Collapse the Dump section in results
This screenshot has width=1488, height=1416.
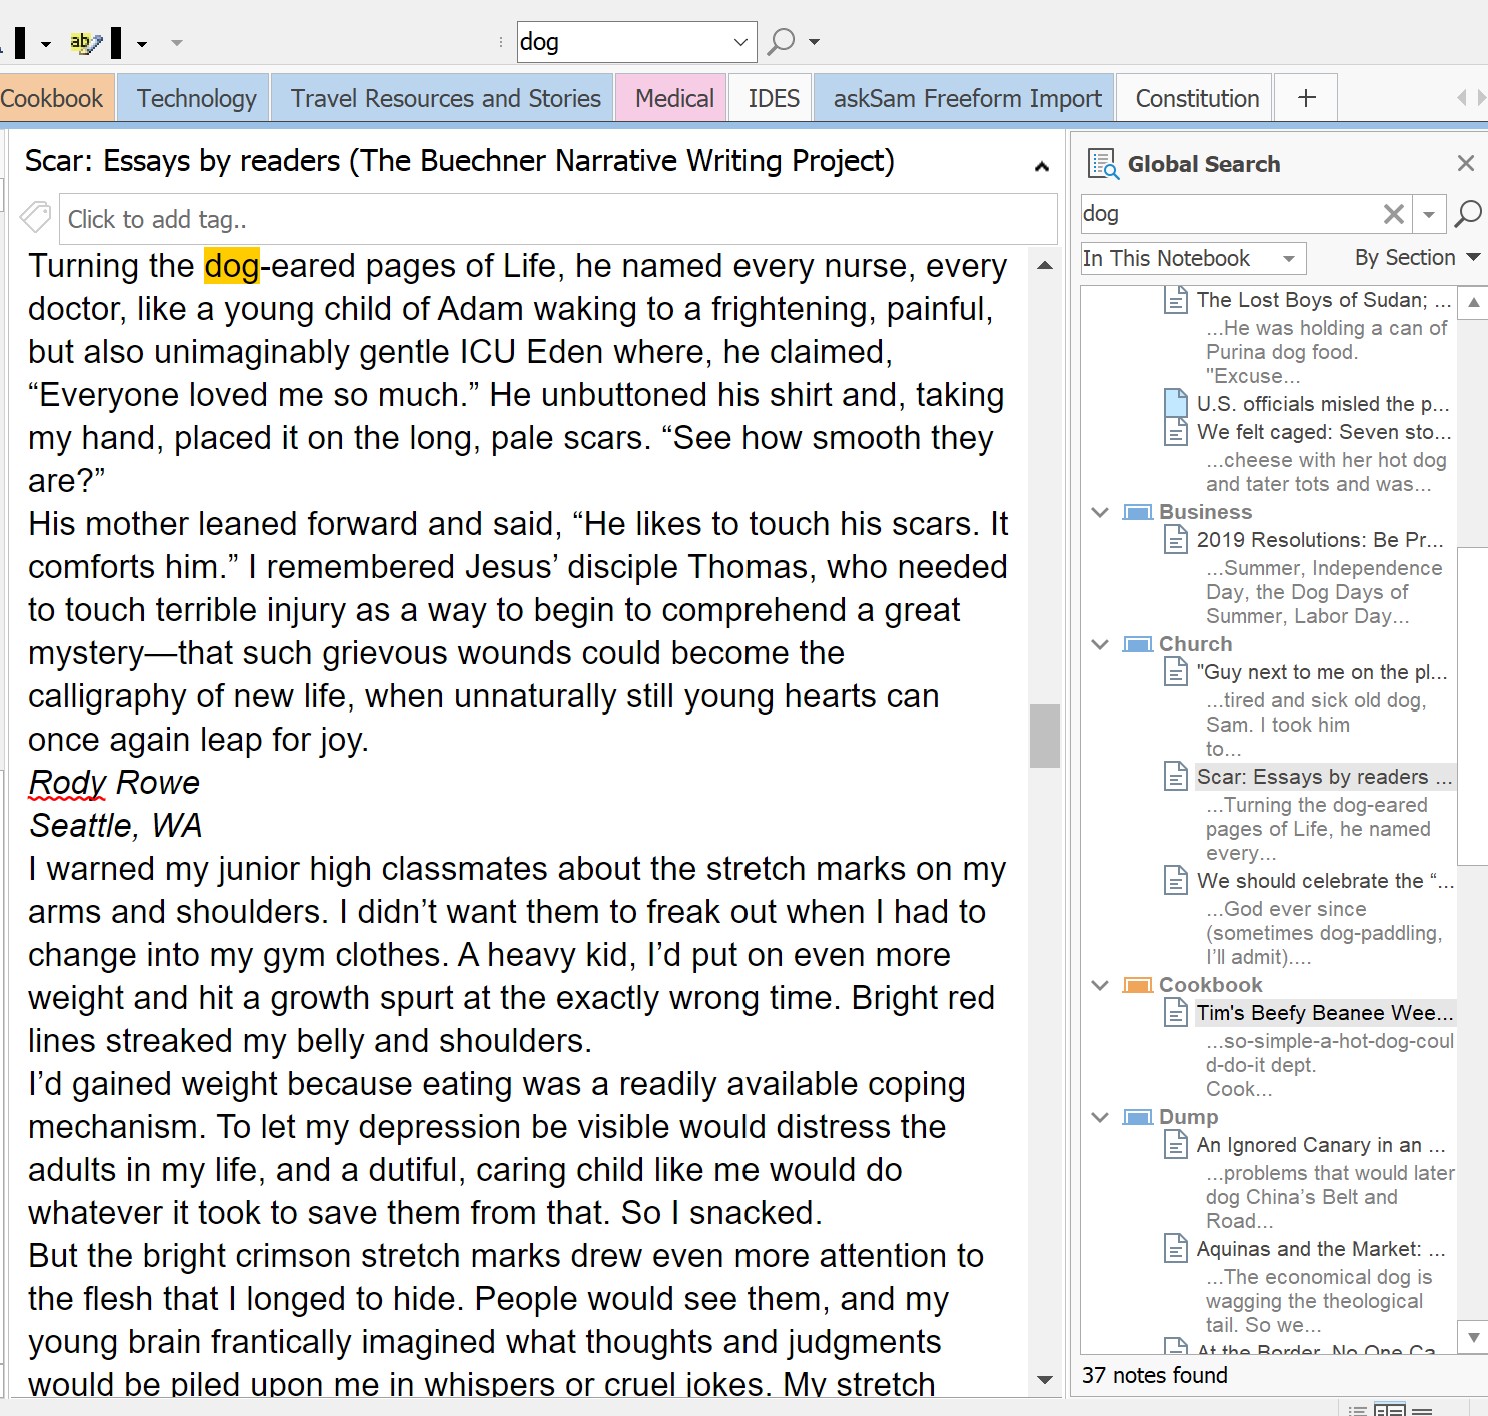click(x=1101, y=1117)
